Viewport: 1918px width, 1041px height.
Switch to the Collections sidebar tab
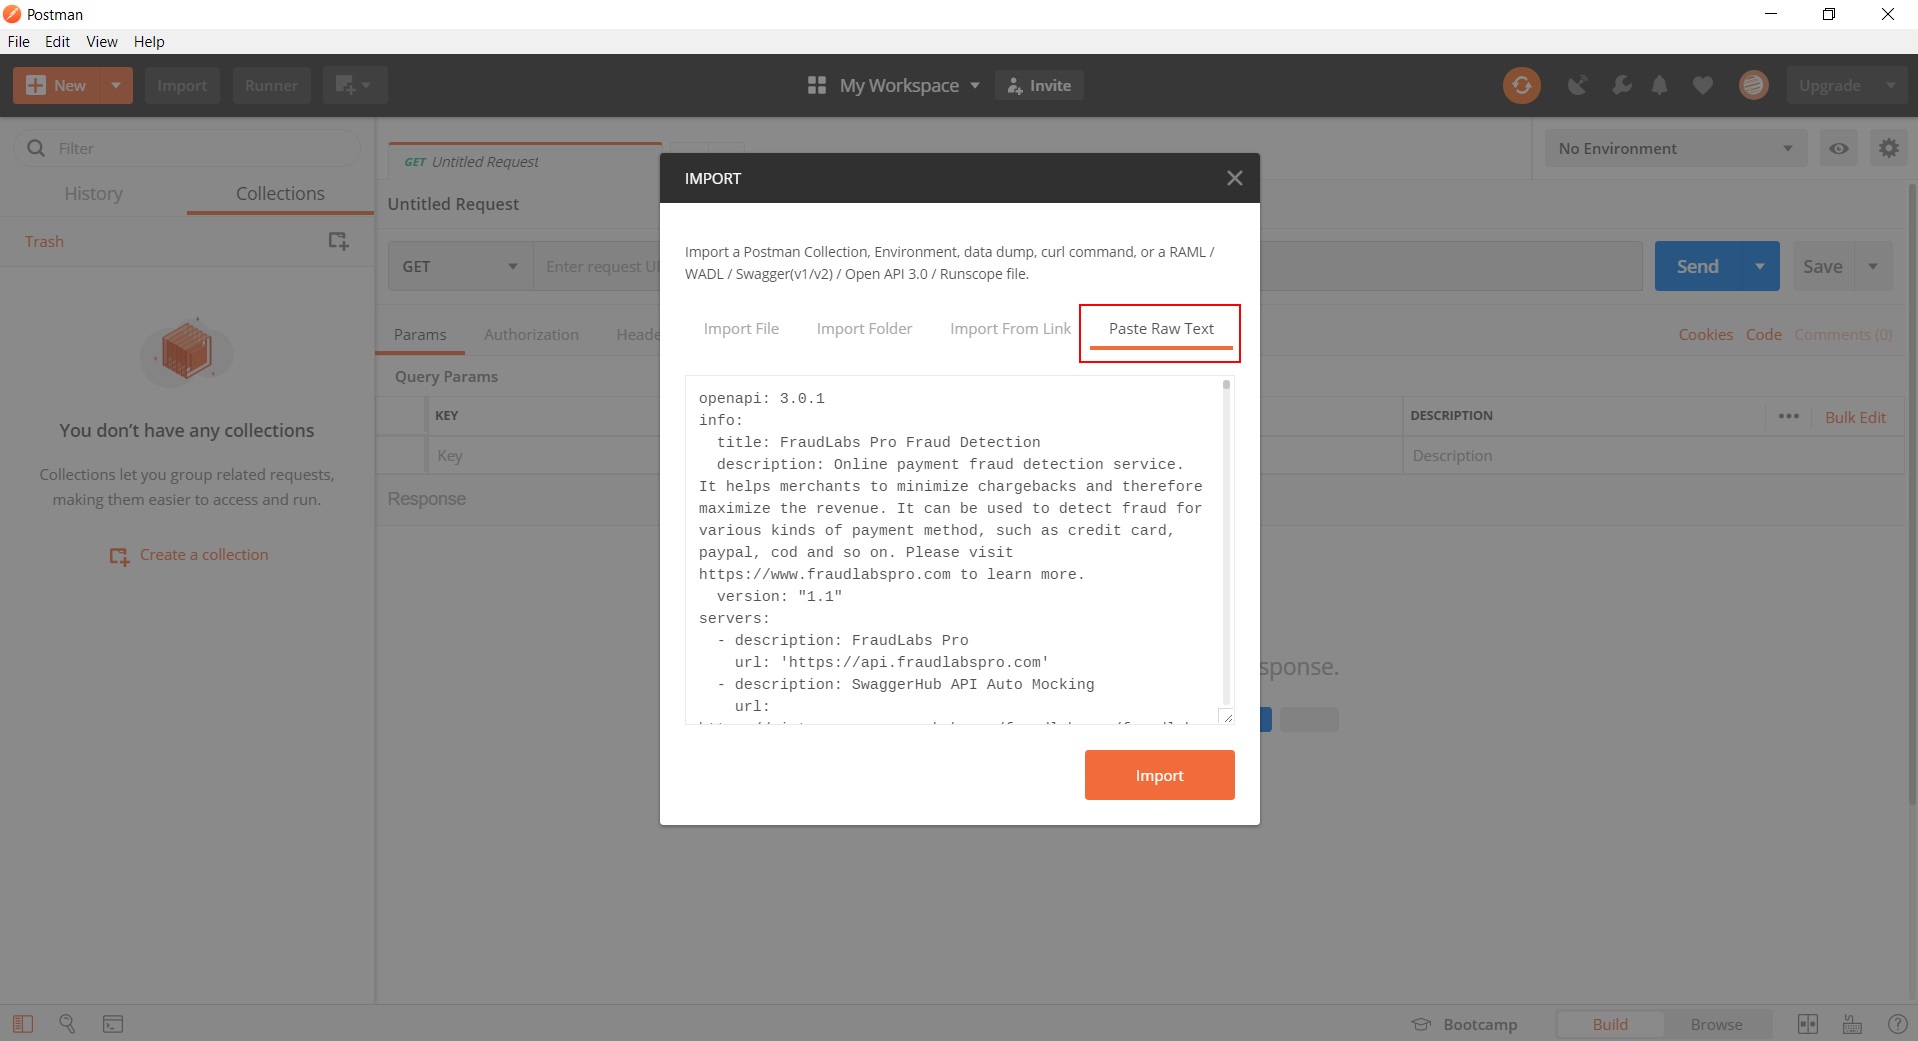[x=280, y=193]
